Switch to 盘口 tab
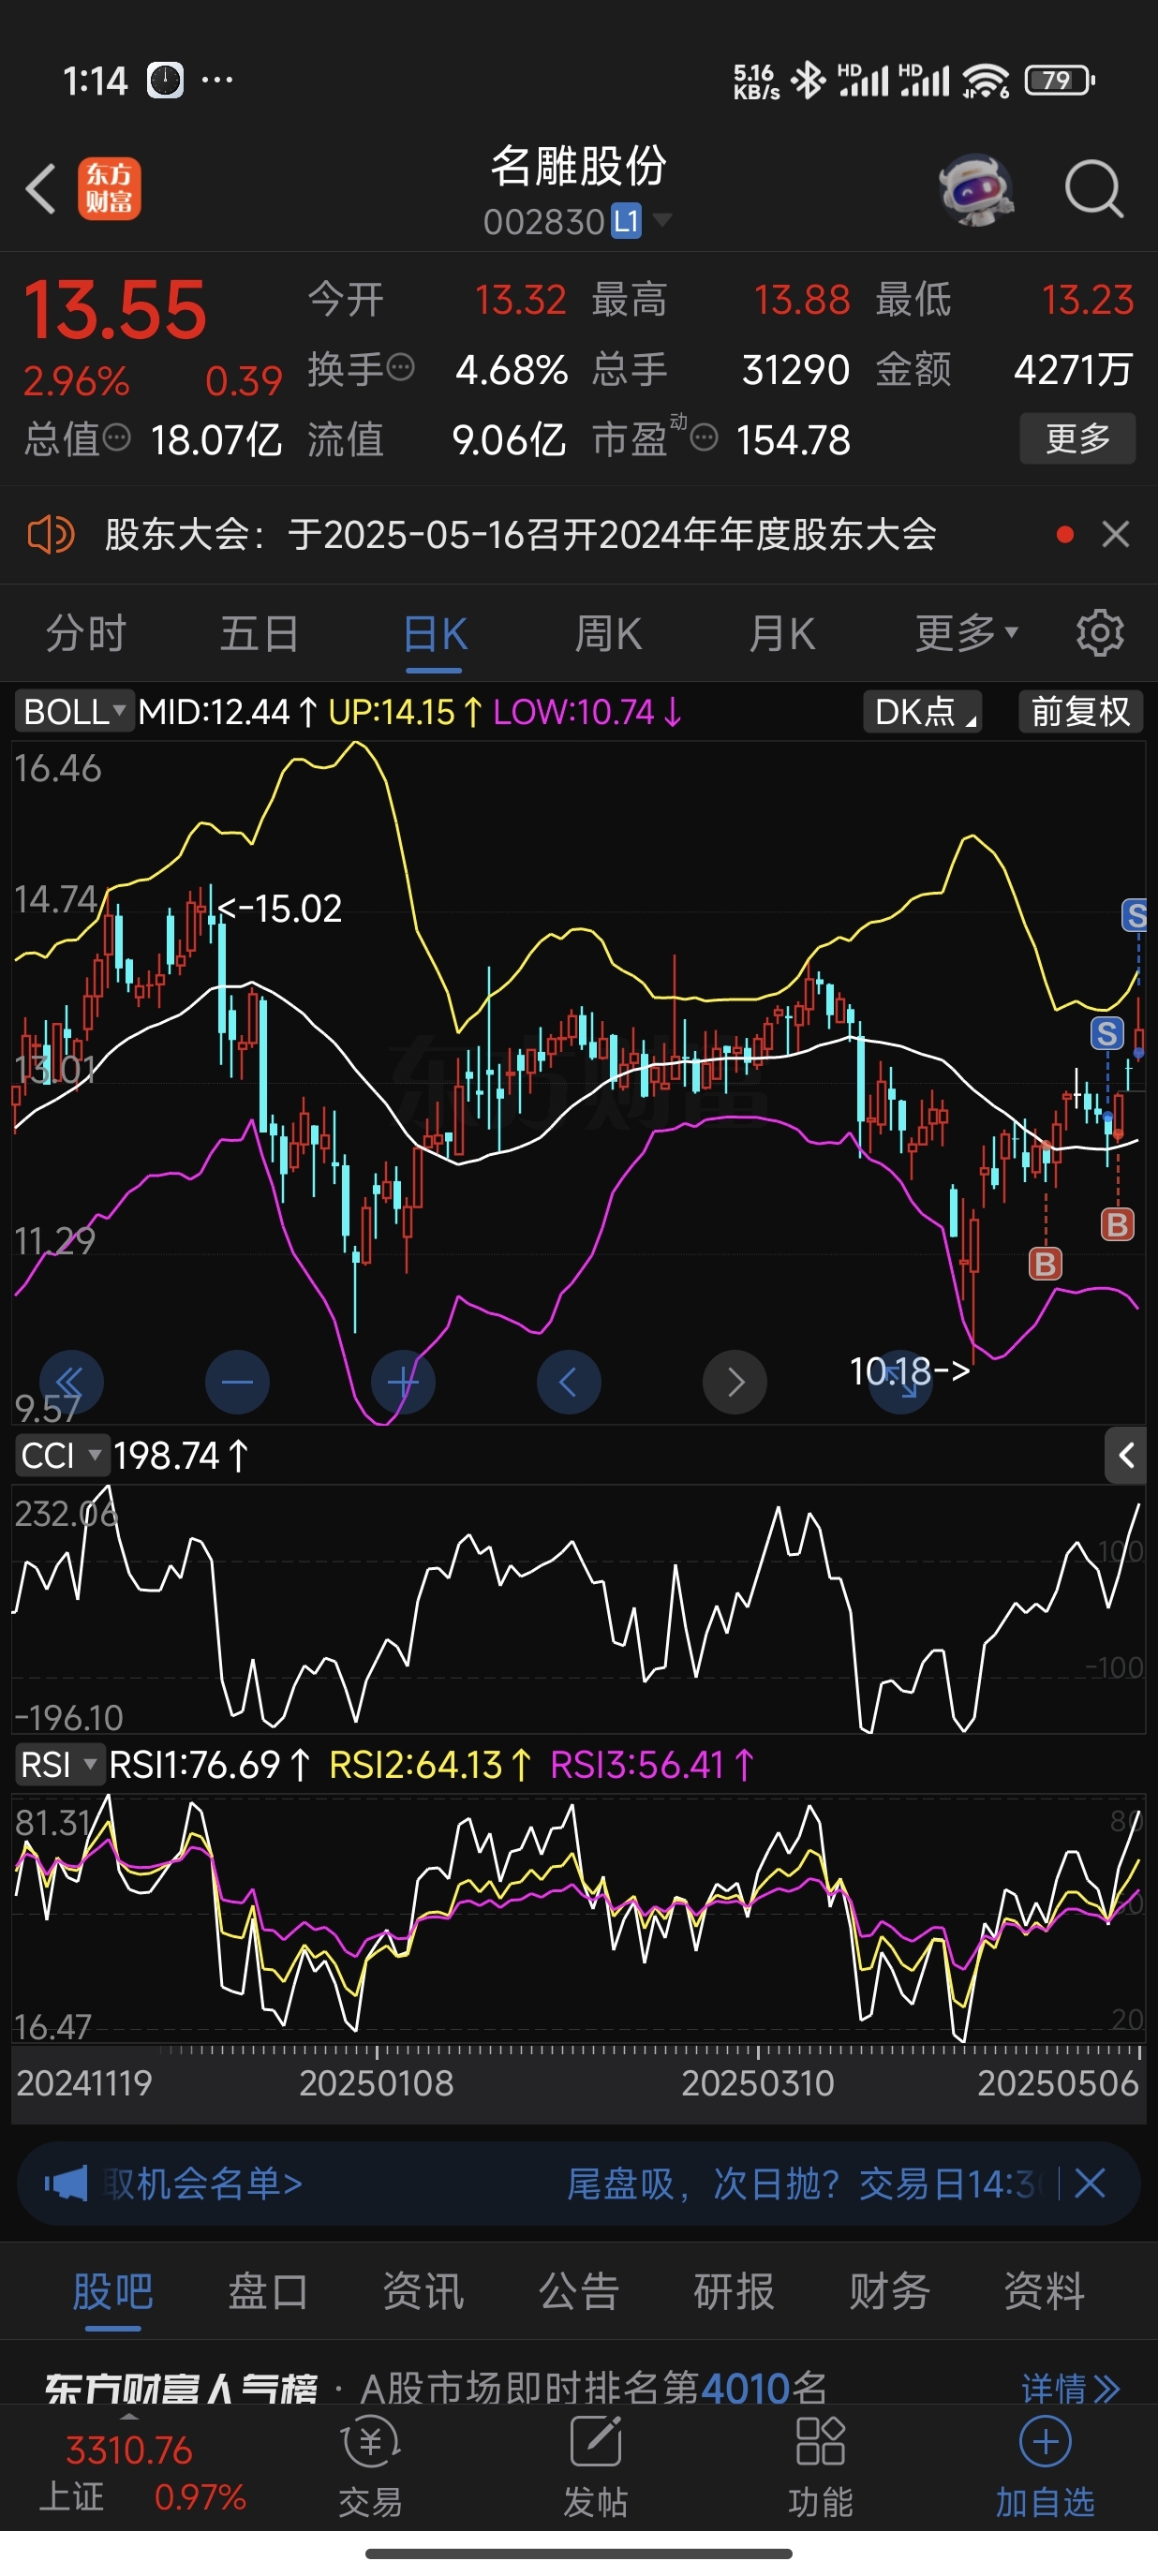Viewport: 1158px width, 2576px height. pyautogui.click(x=268, y=2290)
